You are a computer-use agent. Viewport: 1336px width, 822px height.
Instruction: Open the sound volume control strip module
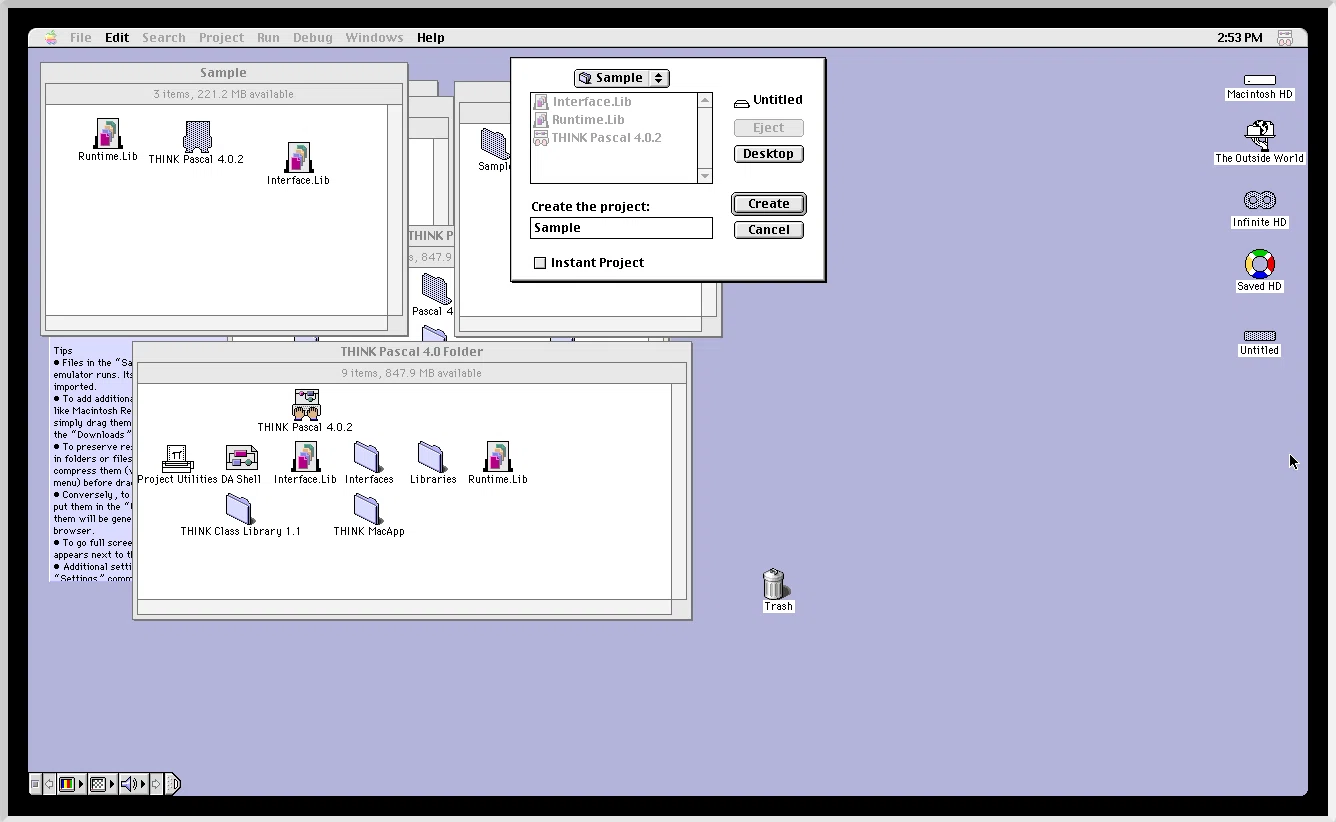[x=133, y=784]
